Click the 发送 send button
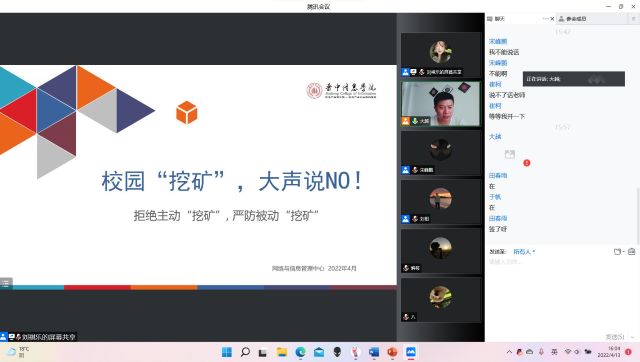 point(615,337)
